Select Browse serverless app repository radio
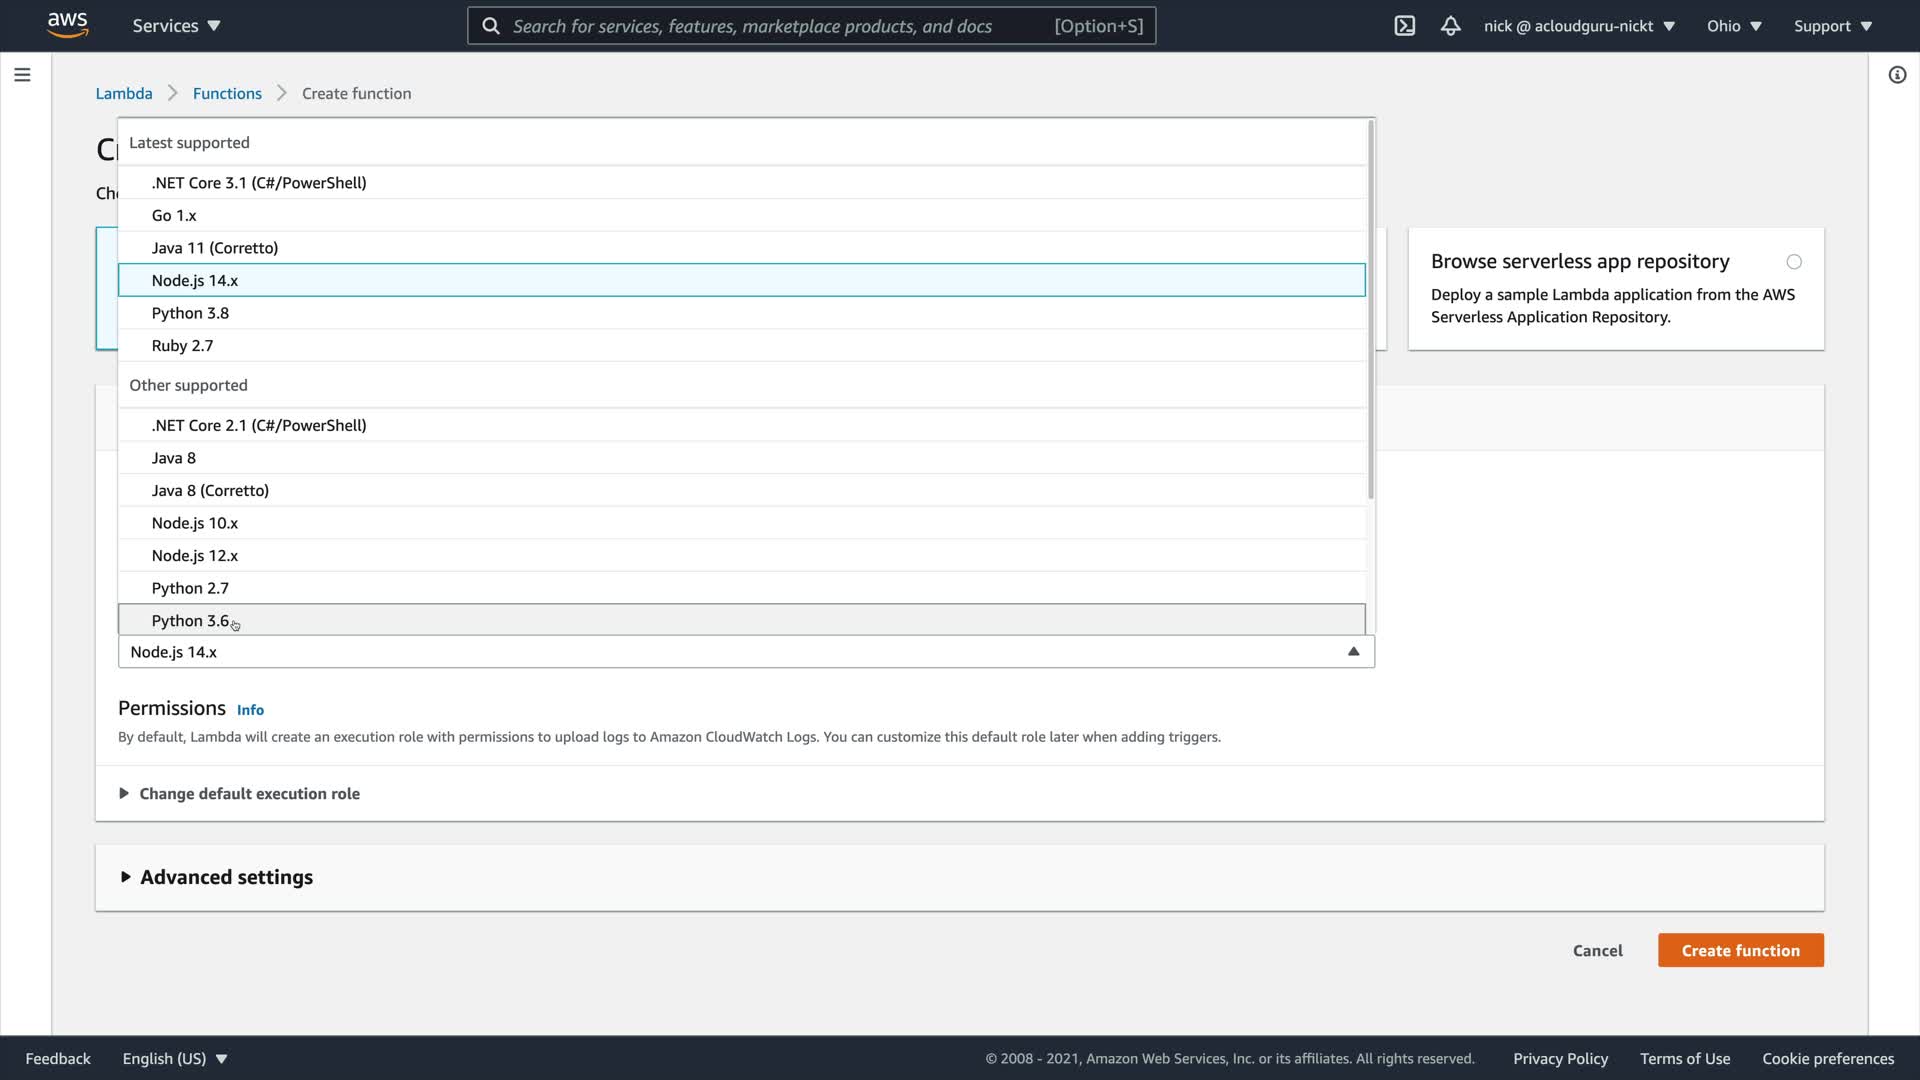 (1794, 262)
